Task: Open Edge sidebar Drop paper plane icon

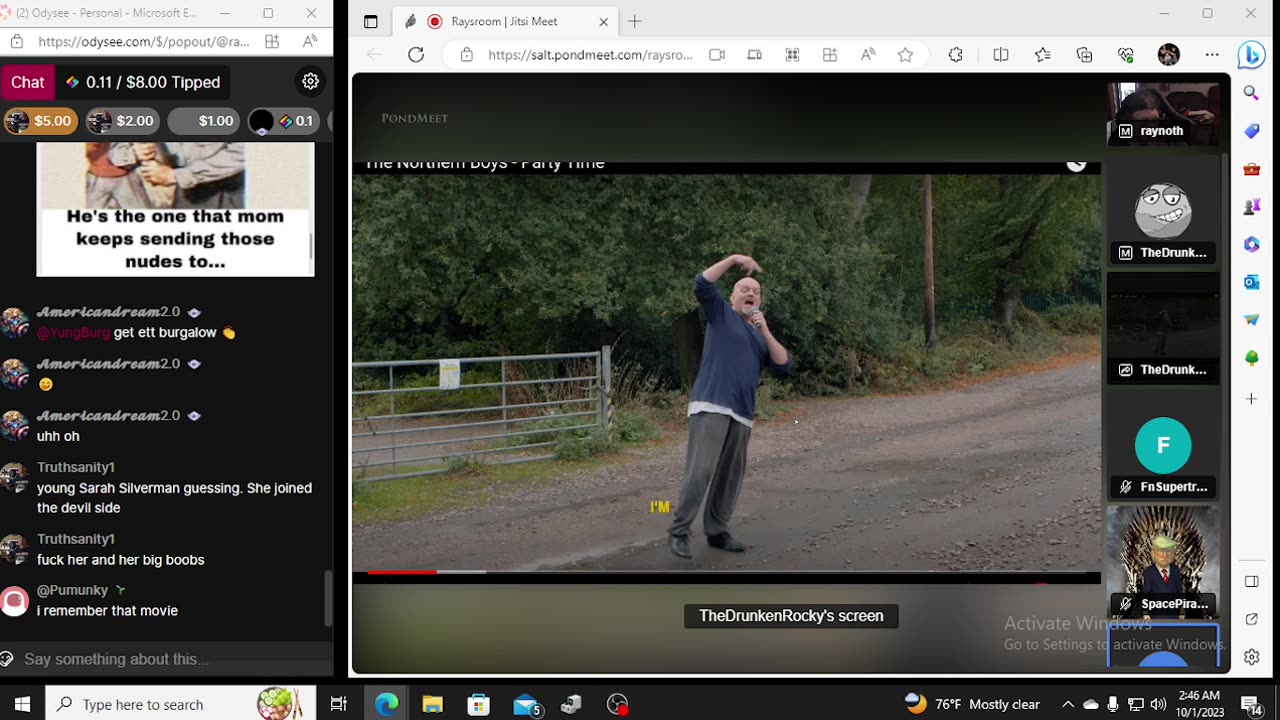Action: click(x=1251, y=320)
